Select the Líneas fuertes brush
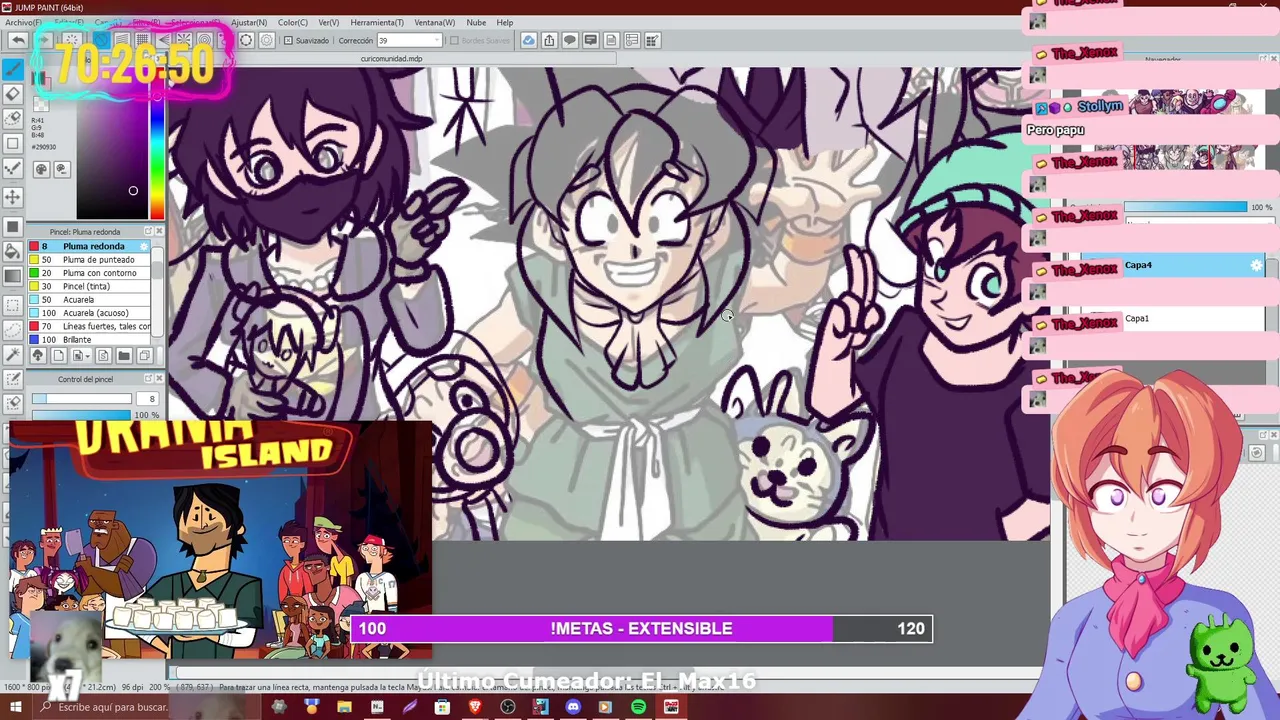Image resolution: width=1280 pixels, height=720 pixels. 88,326
